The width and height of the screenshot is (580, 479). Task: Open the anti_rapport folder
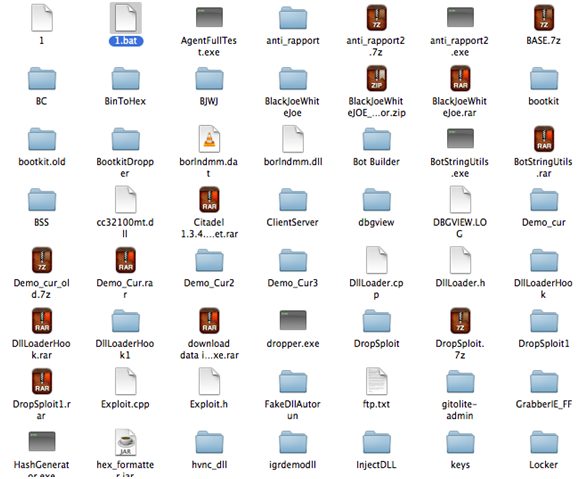pos(293,18)
